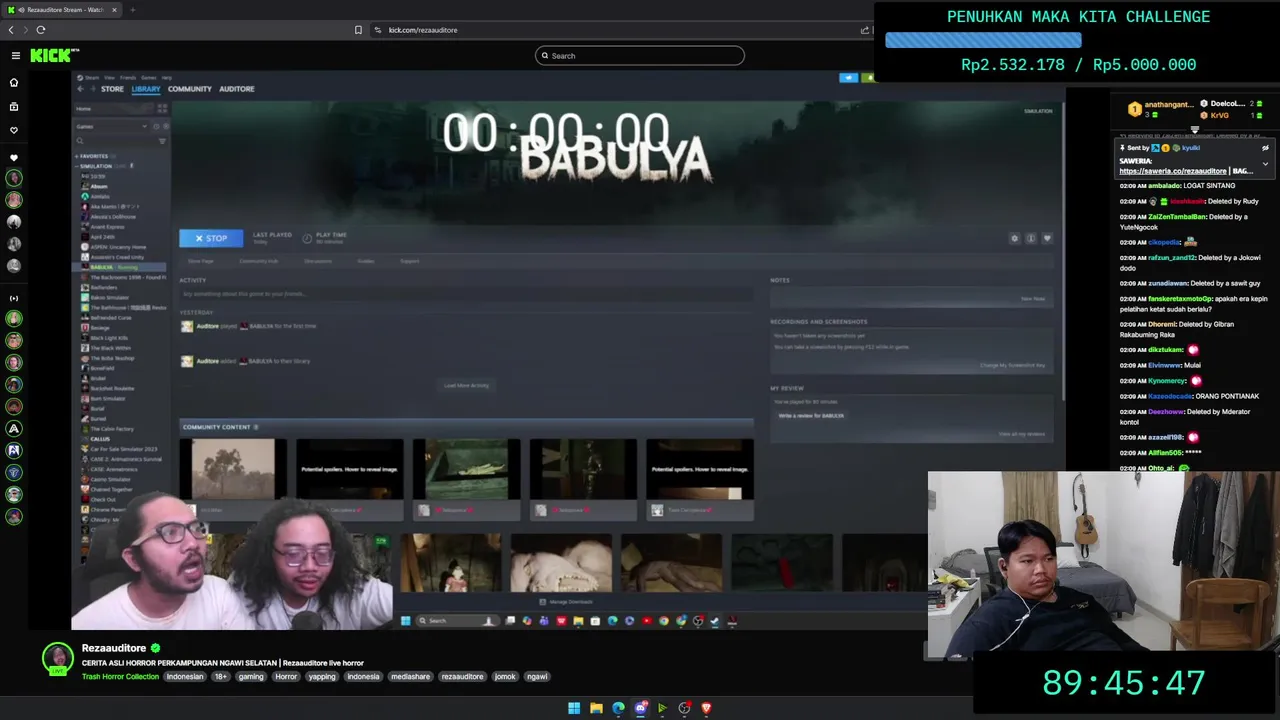Hide the pinned chat message
The width and height of the screenshot is (1280, 720).
[x=1265, y=148]
